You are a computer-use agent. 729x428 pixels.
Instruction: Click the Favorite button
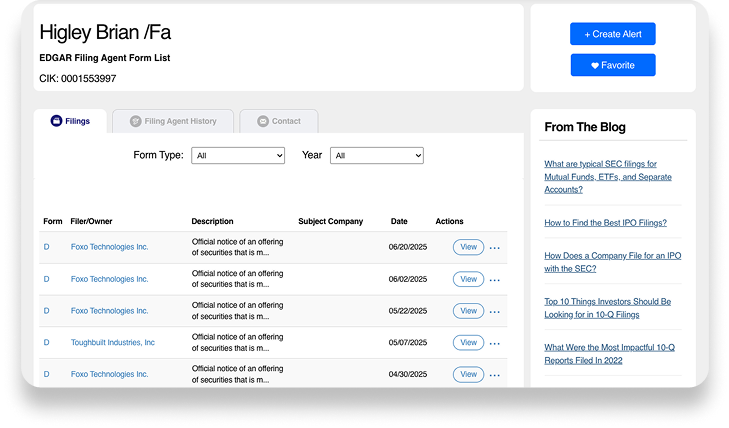613,65
